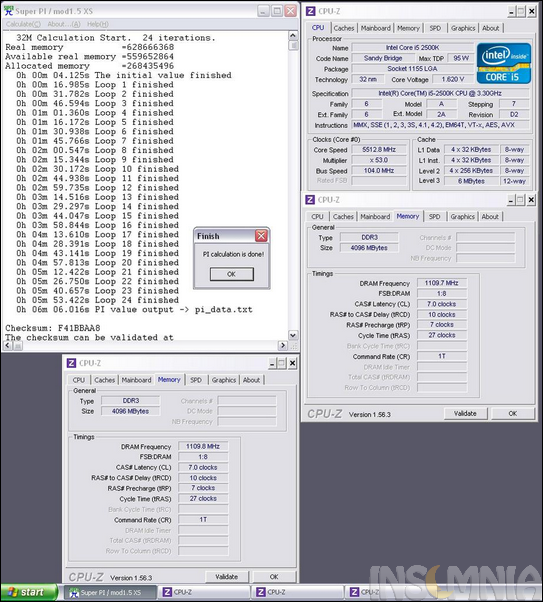This screenshot has height=602, width=543.
Task: Confirm OK in the Finish dialog
Action: pos(232,274)
